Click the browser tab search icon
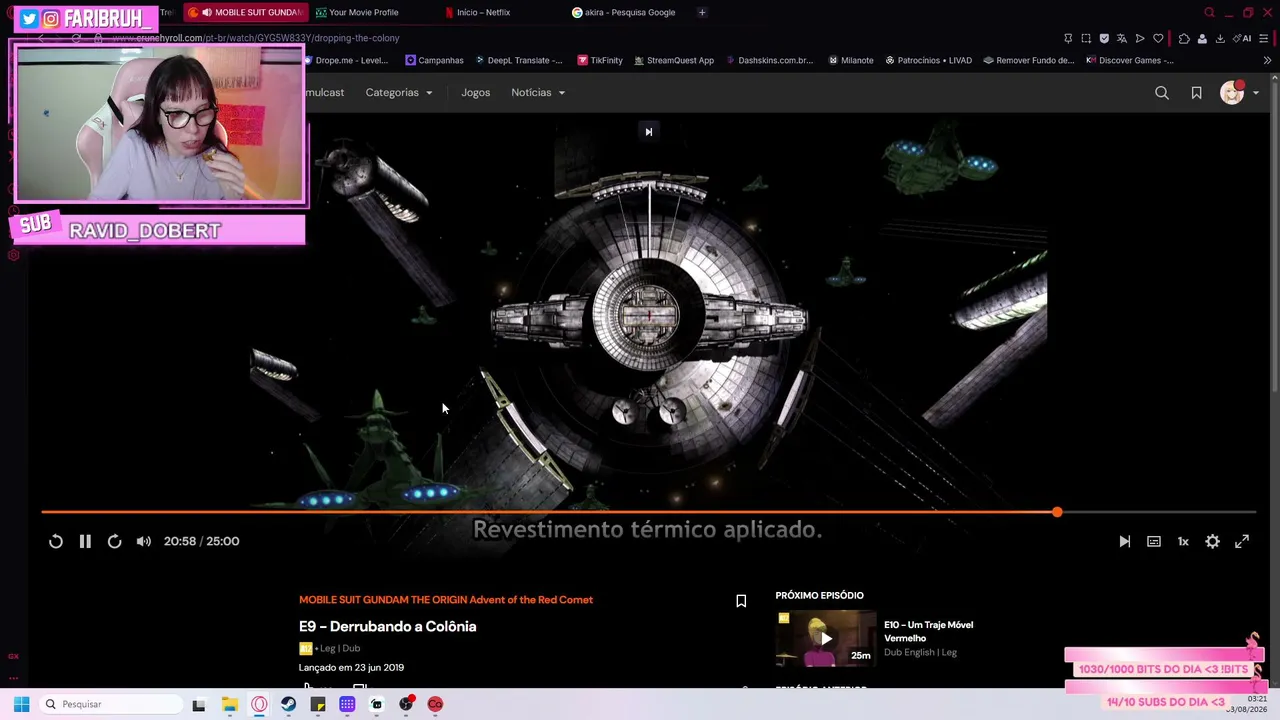The image size is (1280, 720). 1209,12
